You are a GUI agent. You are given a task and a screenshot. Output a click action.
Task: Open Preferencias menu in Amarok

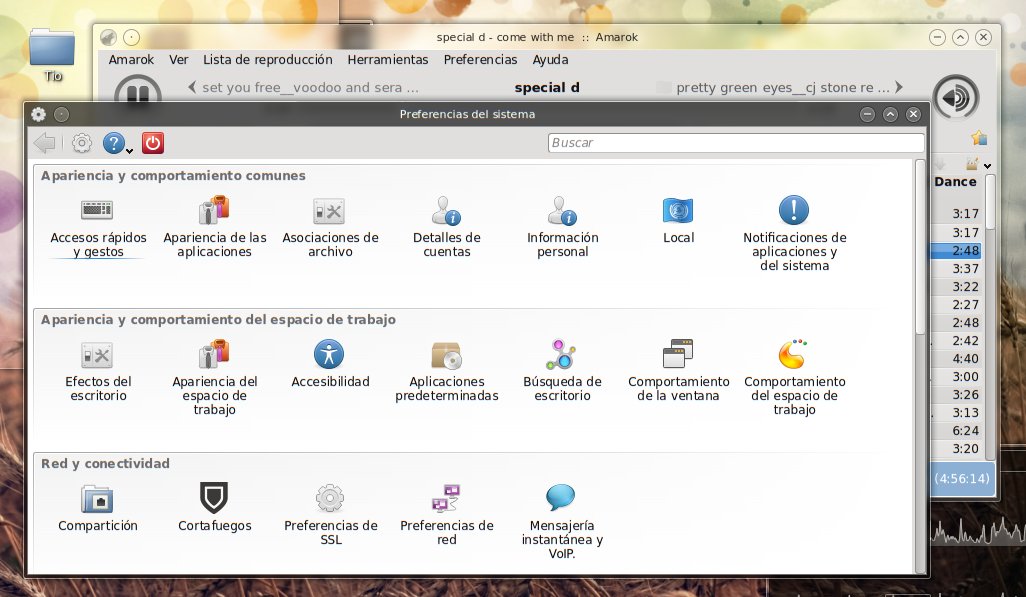point(480,60)
